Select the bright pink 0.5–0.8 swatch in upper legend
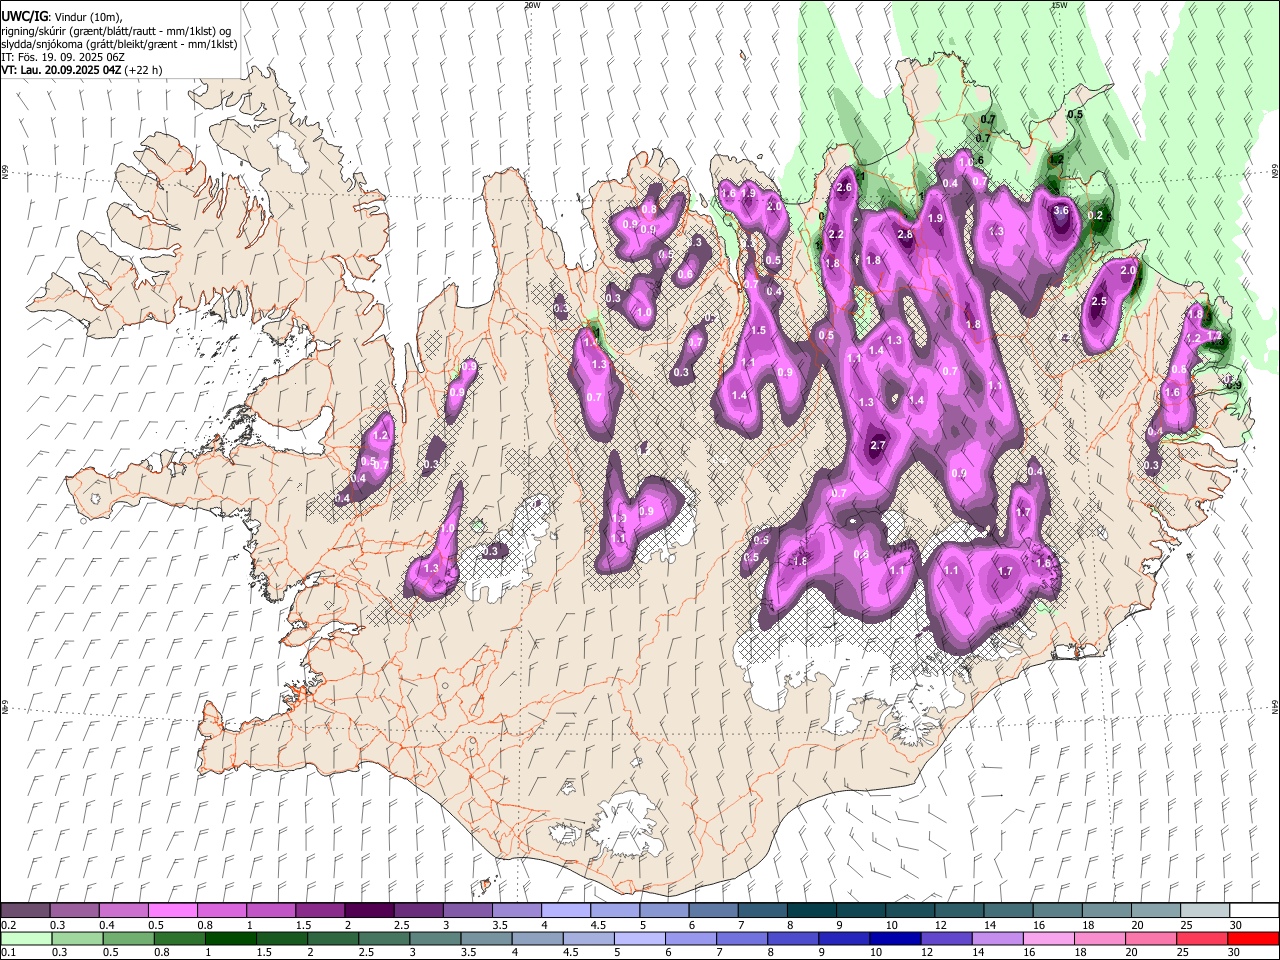 172,911
